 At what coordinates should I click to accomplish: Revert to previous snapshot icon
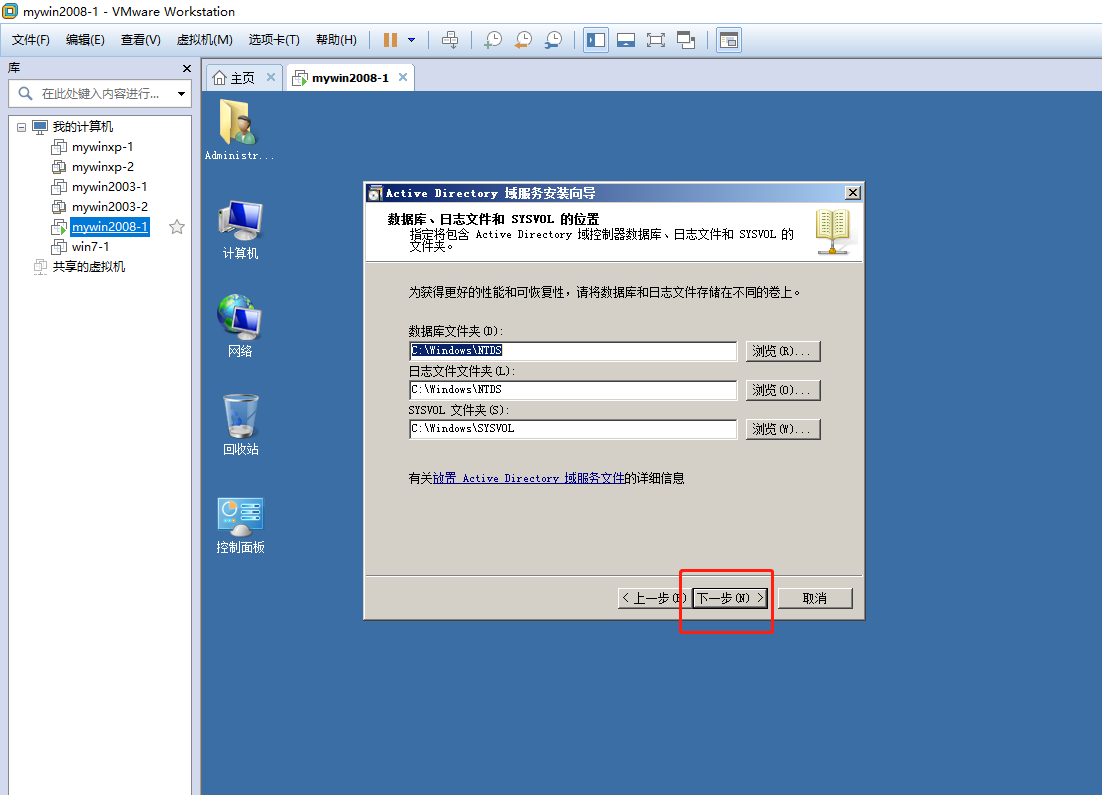point(524,40)
